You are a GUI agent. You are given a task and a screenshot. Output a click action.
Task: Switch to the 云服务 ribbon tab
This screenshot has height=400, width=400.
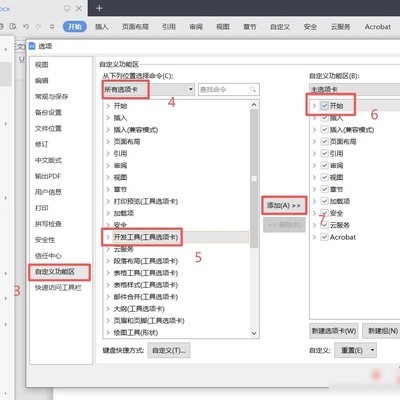[x=340, y=27]
